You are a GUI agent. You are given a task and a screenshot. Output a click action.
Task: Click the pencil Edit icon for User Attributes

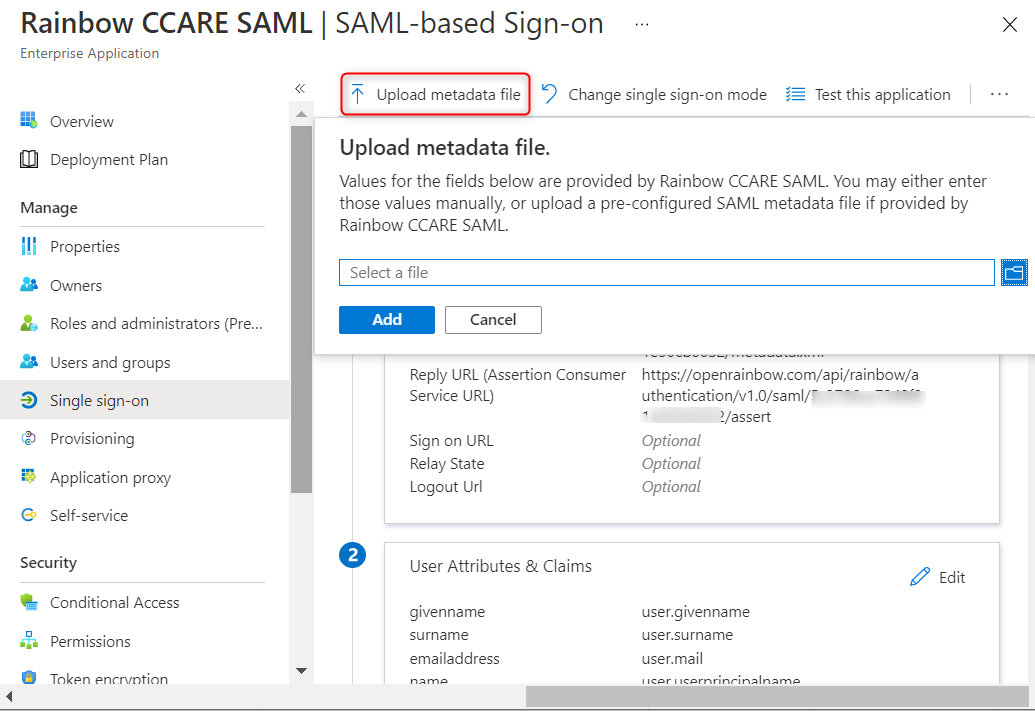pos(920,577)
